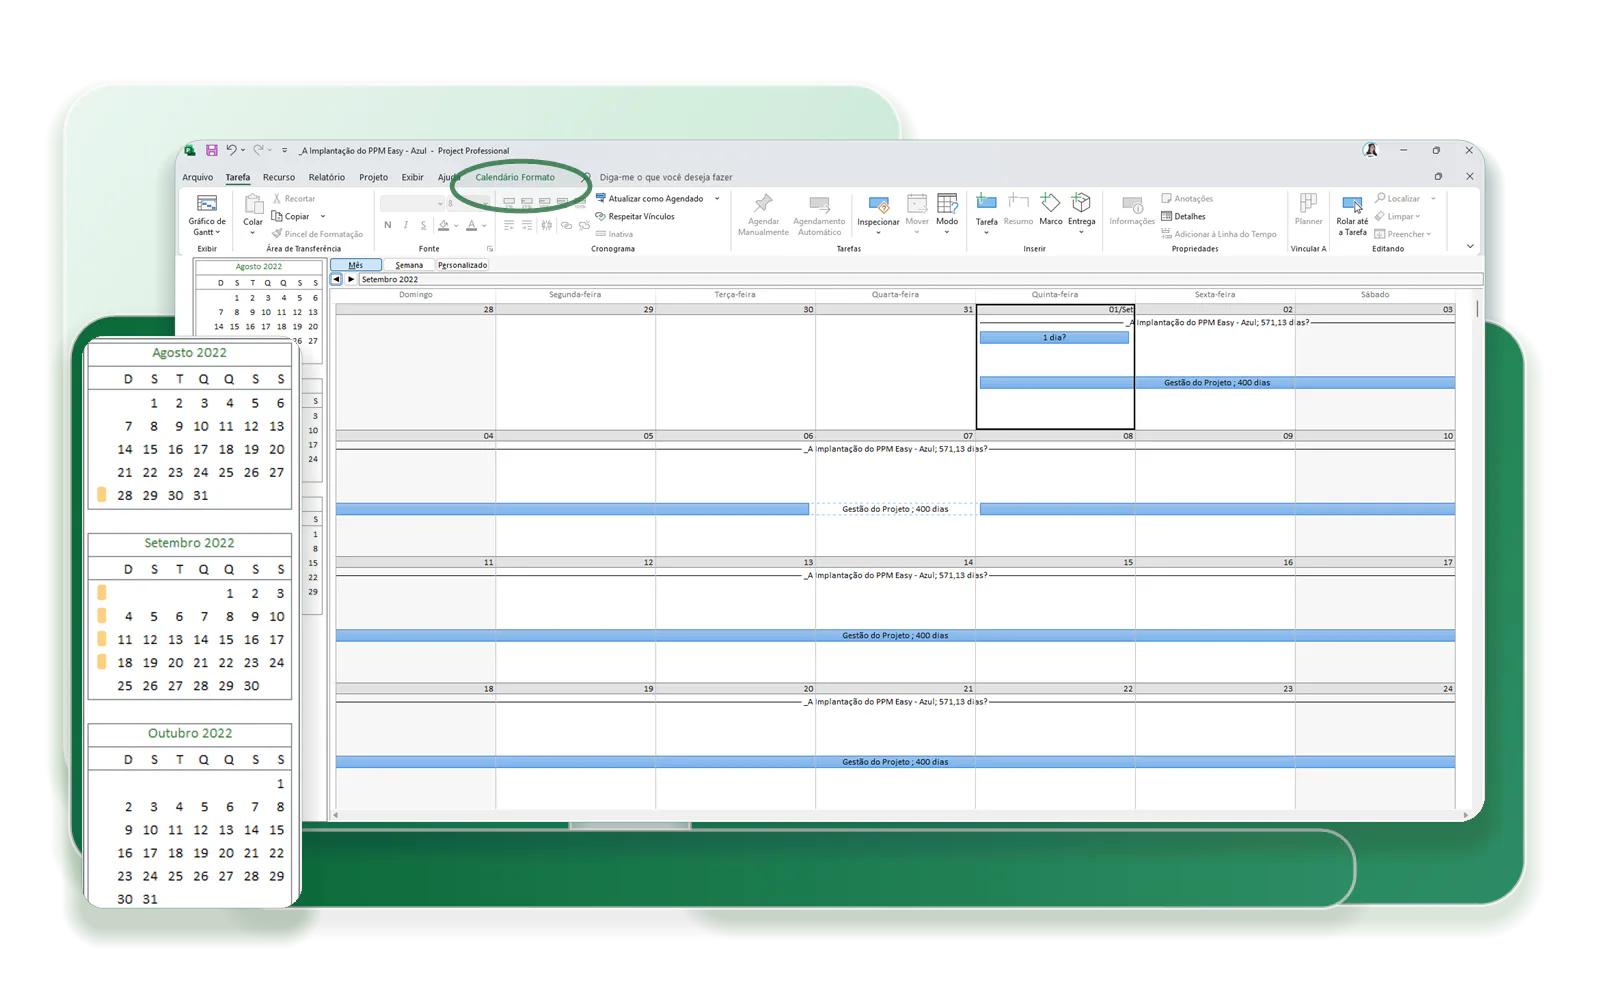Image resolution: width=1600 pixels, height=1000 pixels.
Task: Open the Gráfico de Gantt view button
Action: (x=207, y=215)
